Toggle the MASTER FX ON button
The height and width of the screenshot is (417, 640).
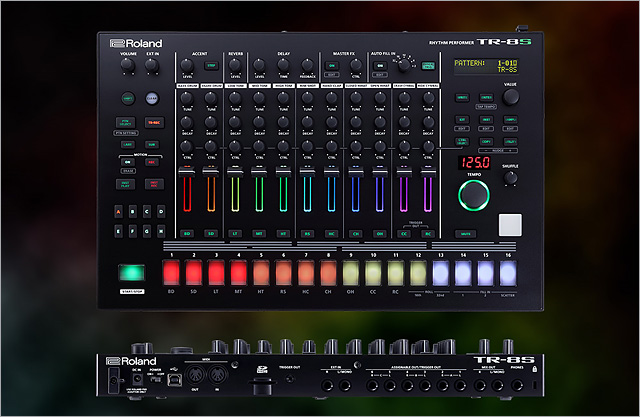(332, 65)
